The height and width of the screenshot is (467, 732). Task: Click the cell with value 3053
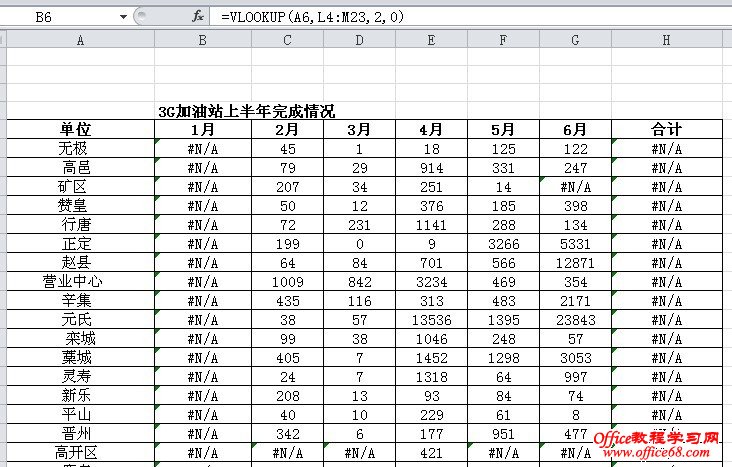pos(575,358)
